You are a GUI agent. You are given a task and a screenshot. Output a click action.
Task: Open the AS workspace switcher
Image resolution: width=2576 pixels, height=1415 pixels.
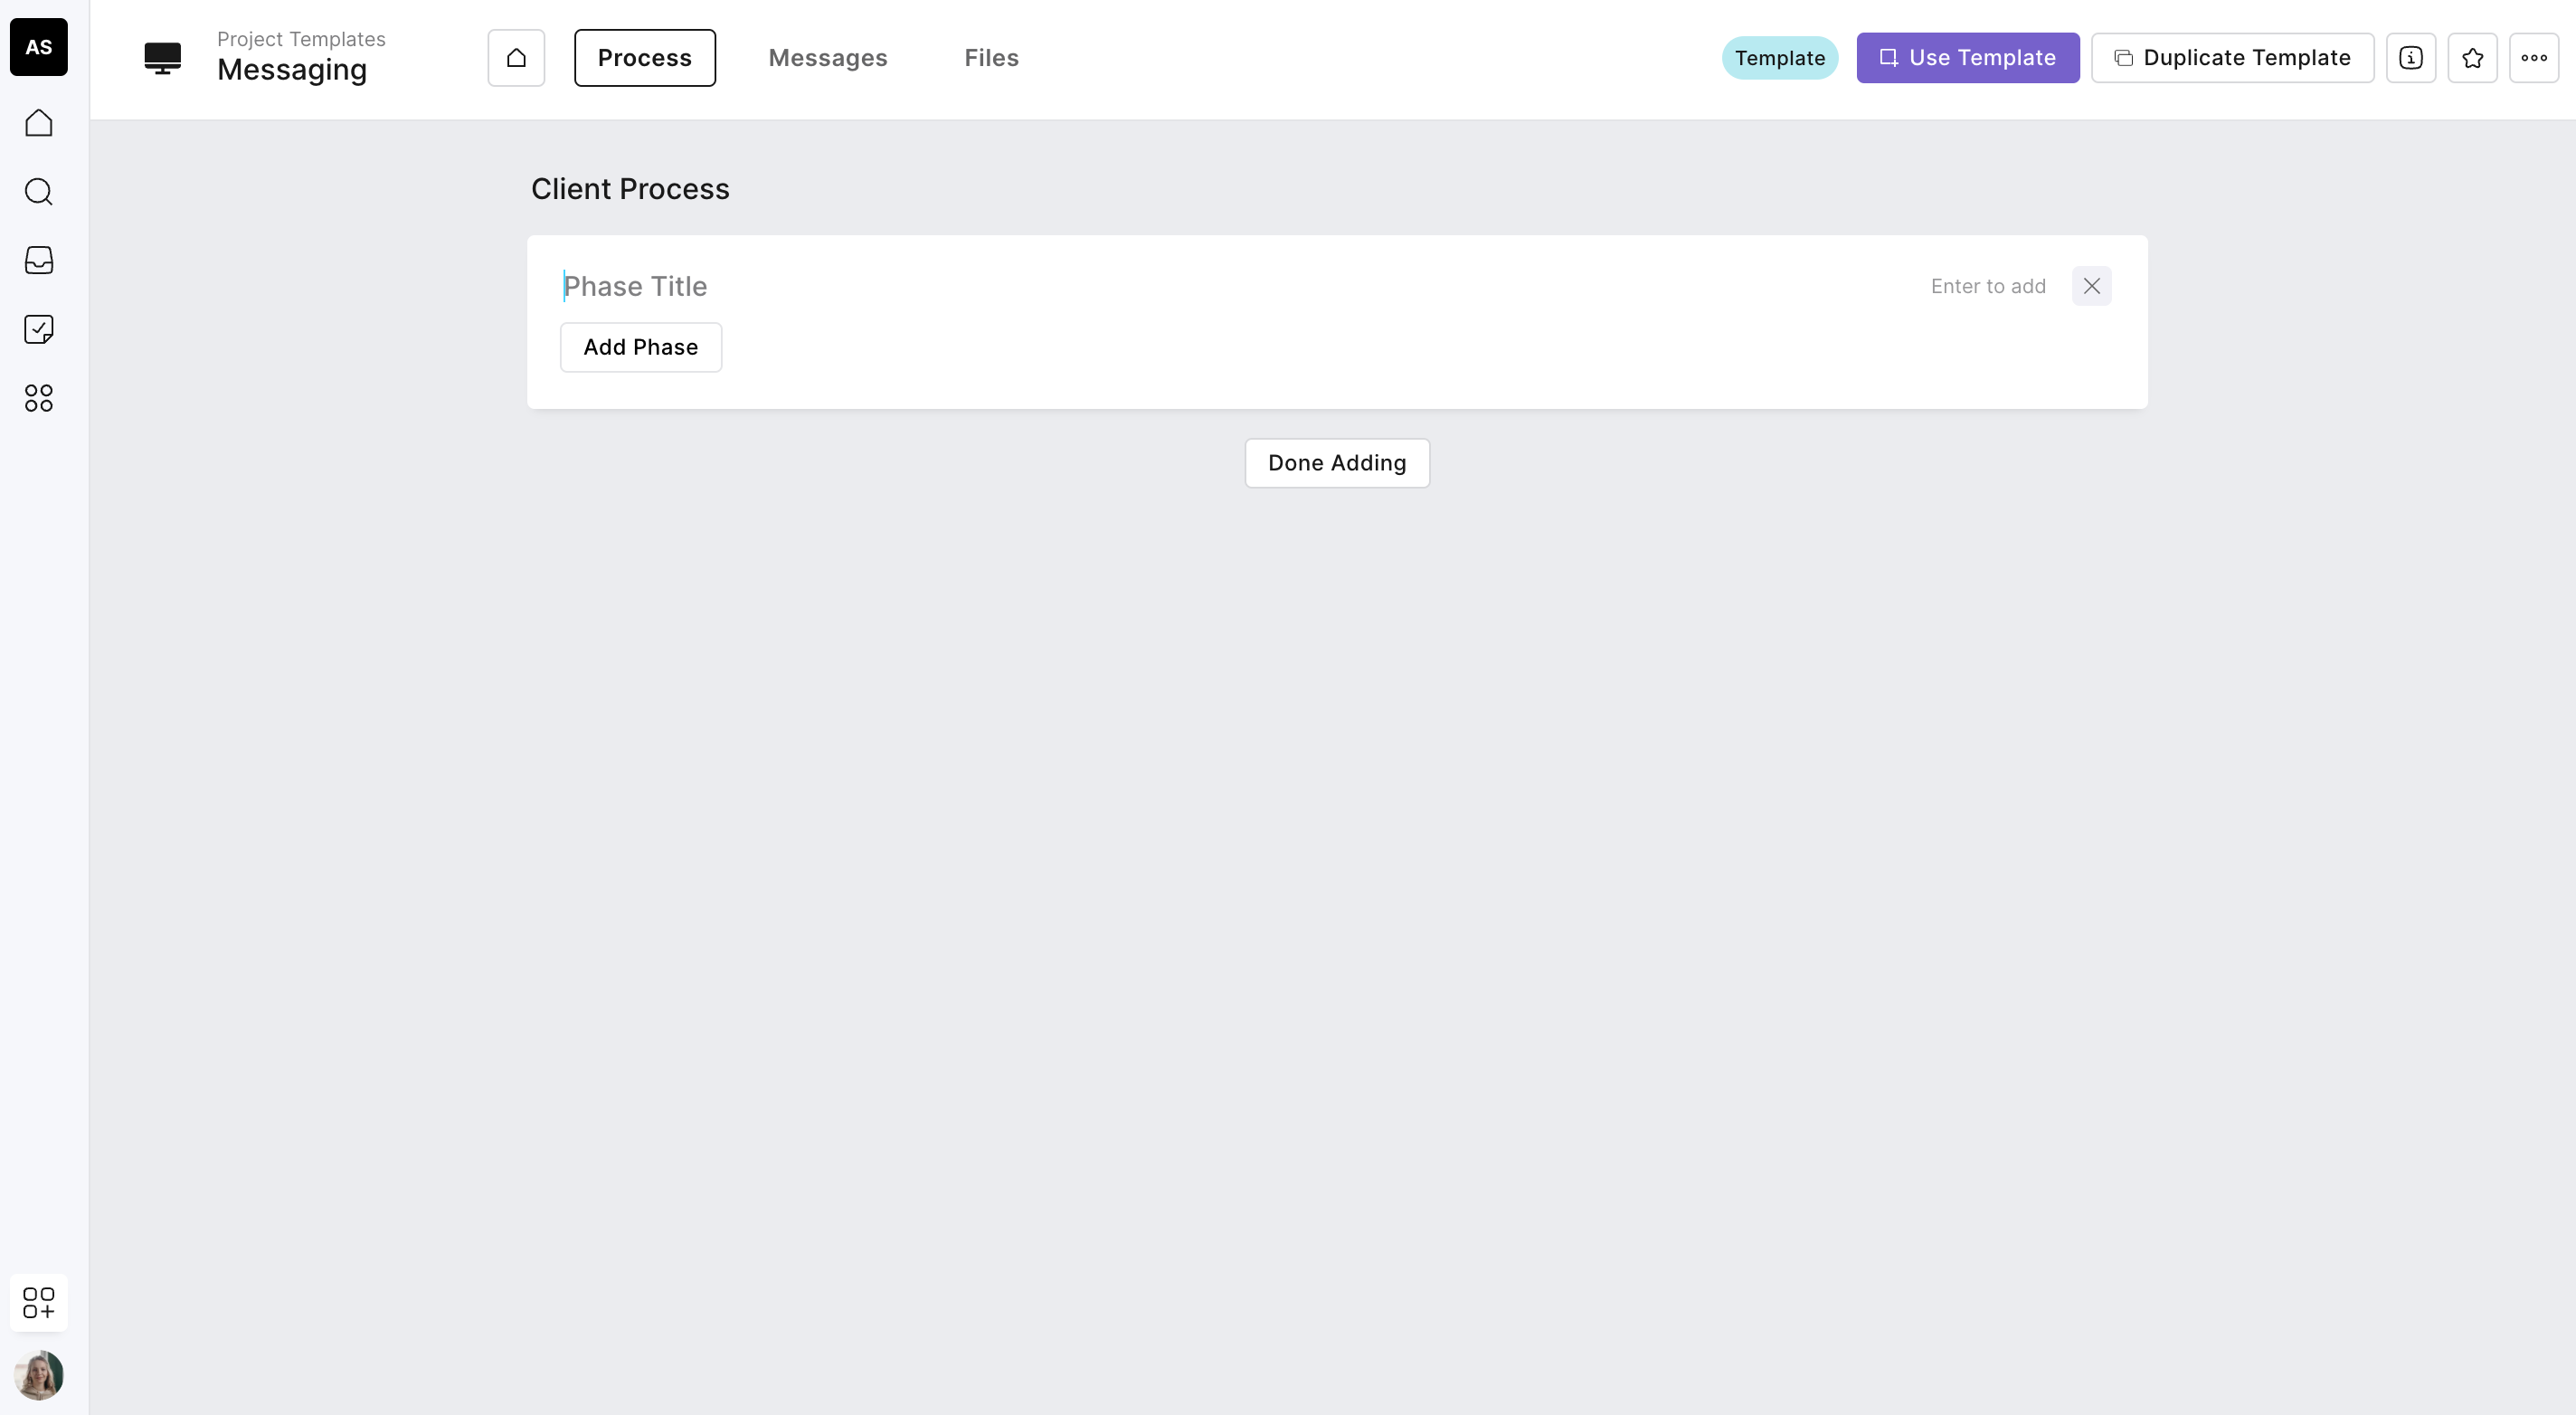[39, 47]
